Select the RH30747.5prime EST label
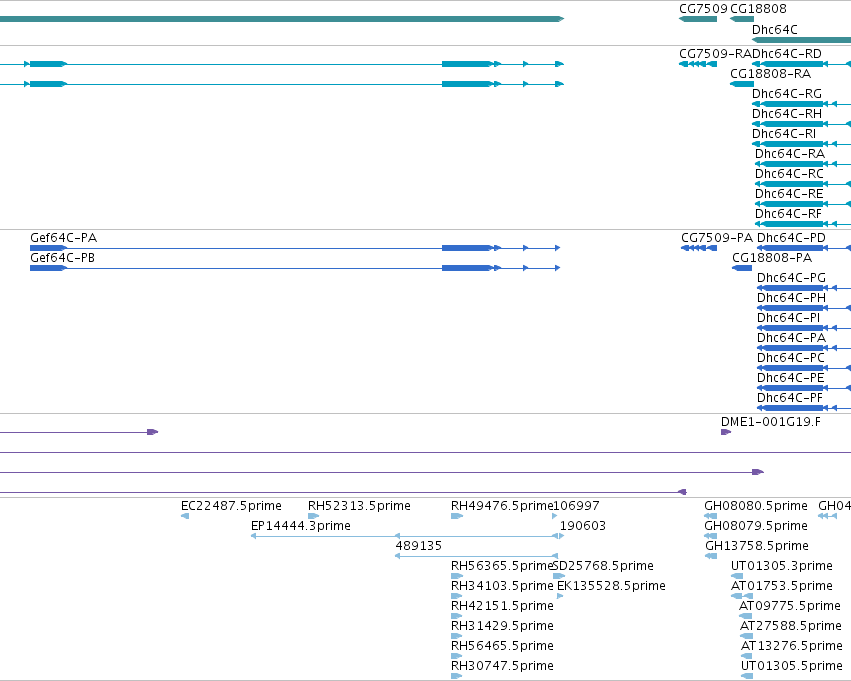The image size is (851, 681). pyautogui.click(x=503, y=666)
